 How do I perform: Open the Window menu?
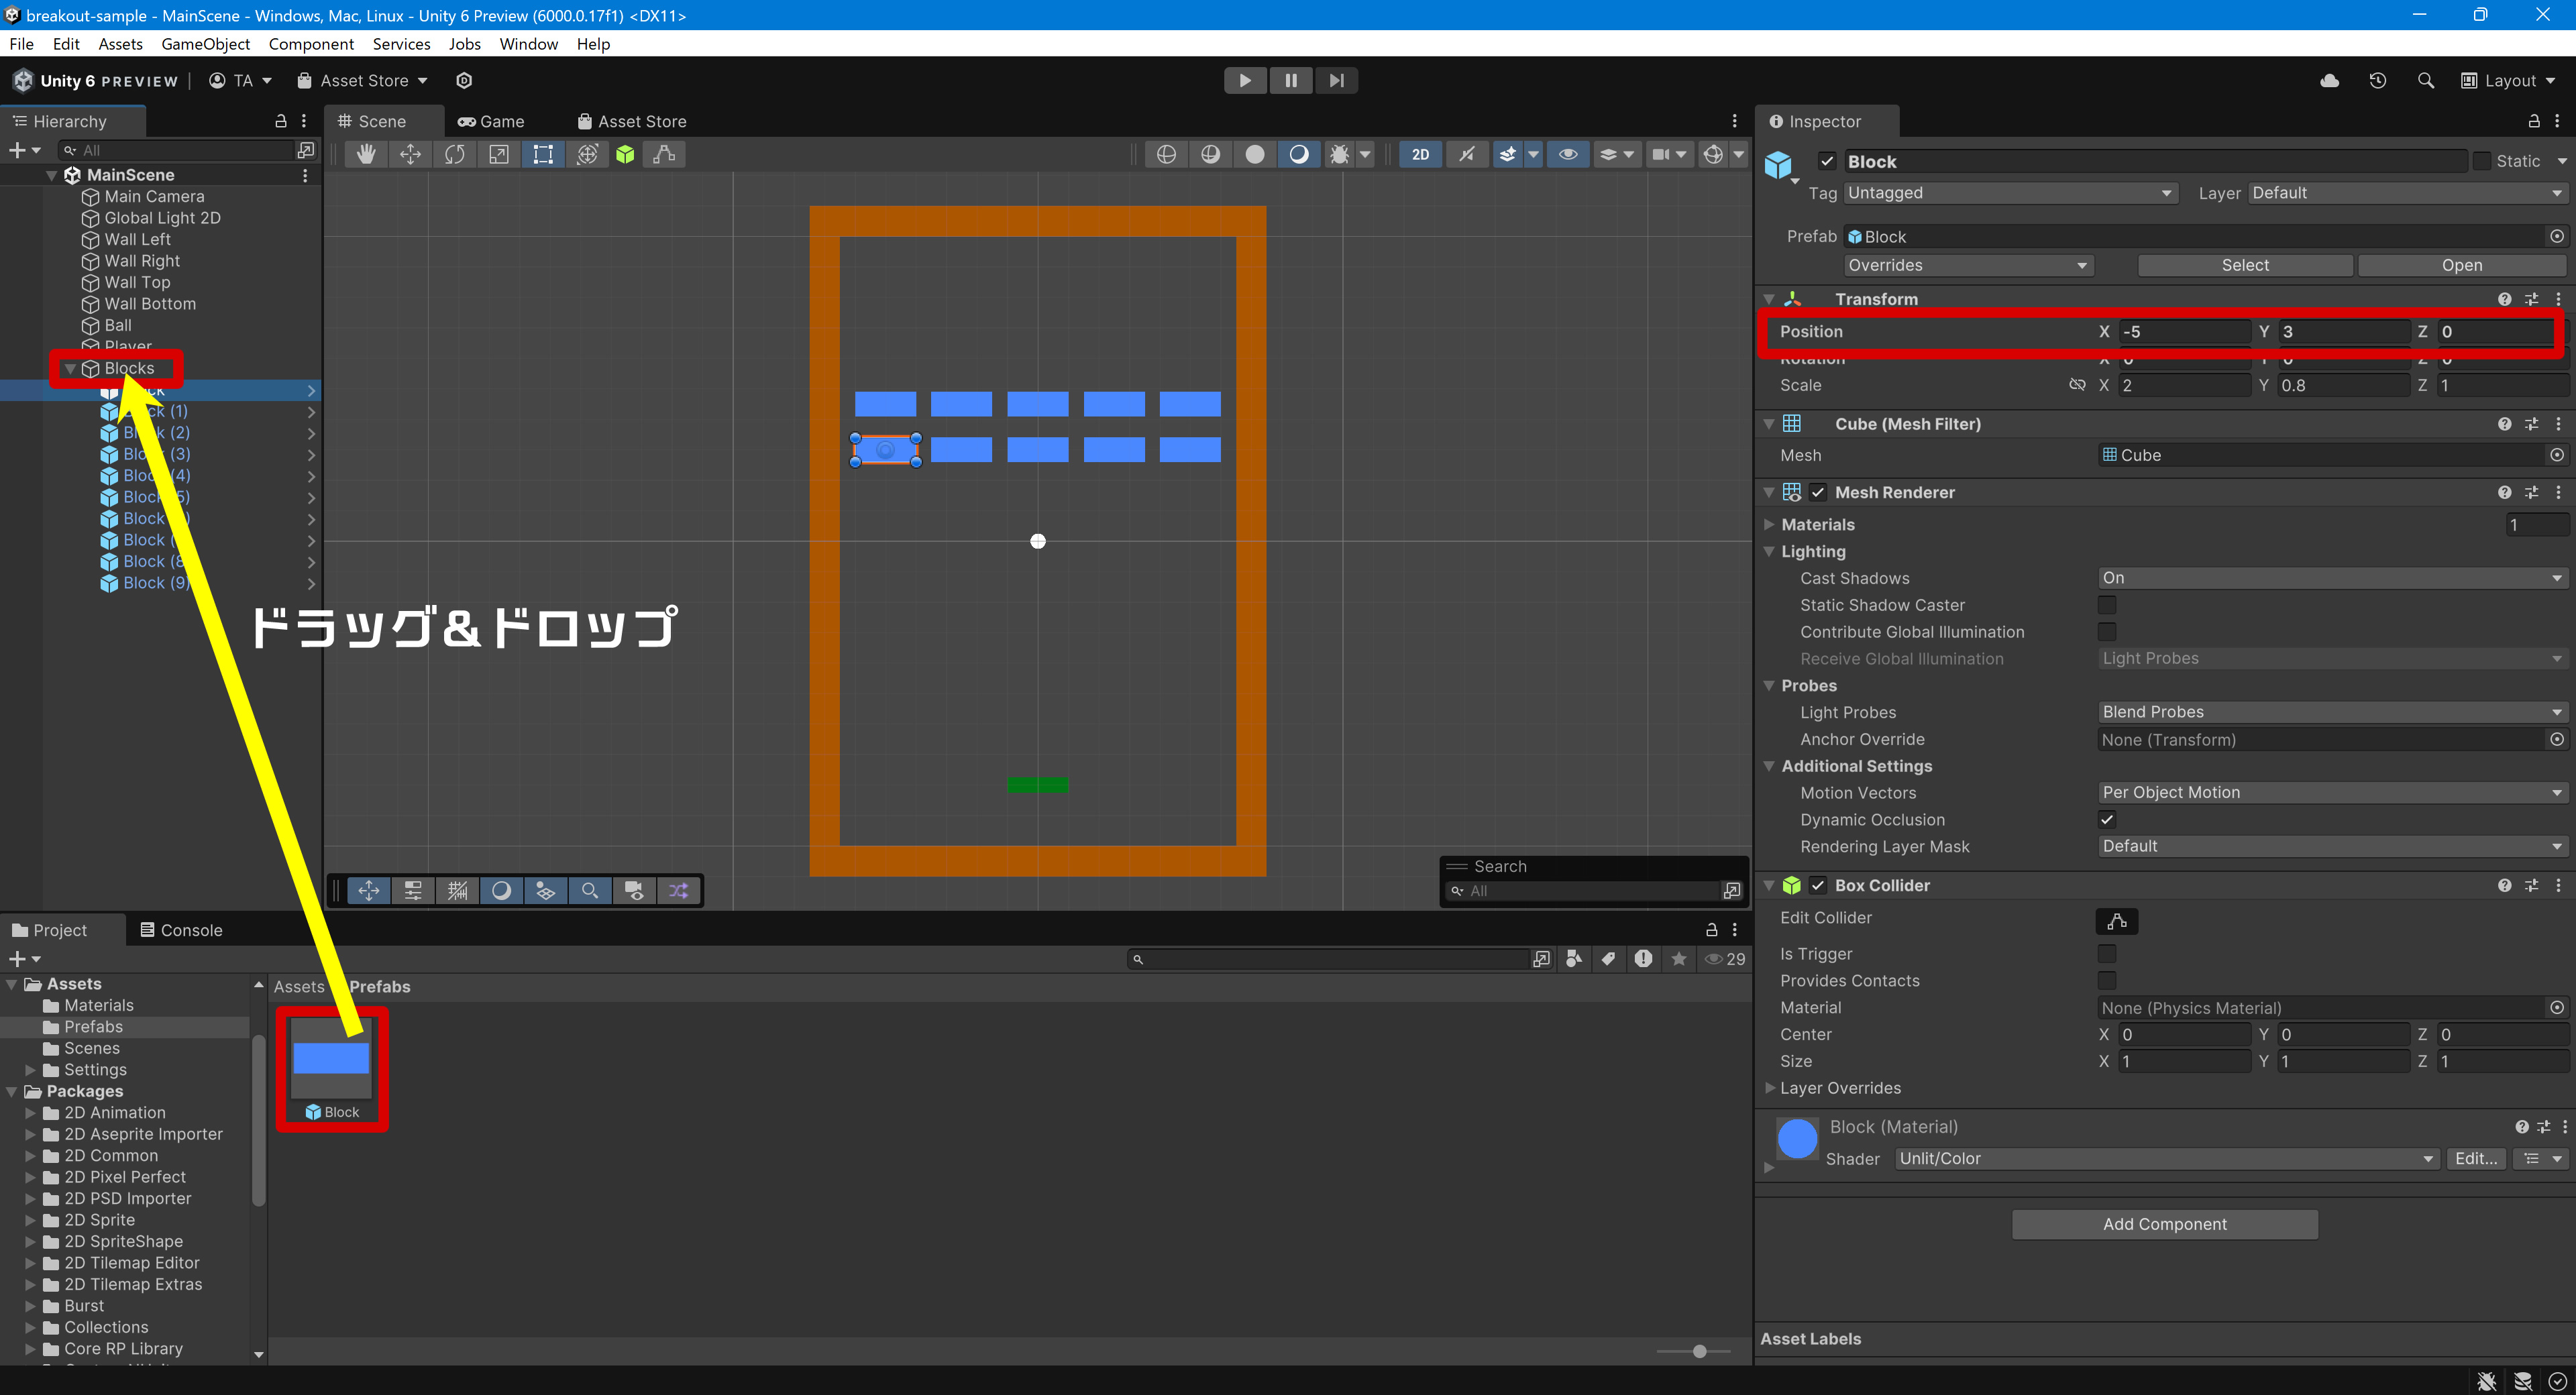point(528,44)
